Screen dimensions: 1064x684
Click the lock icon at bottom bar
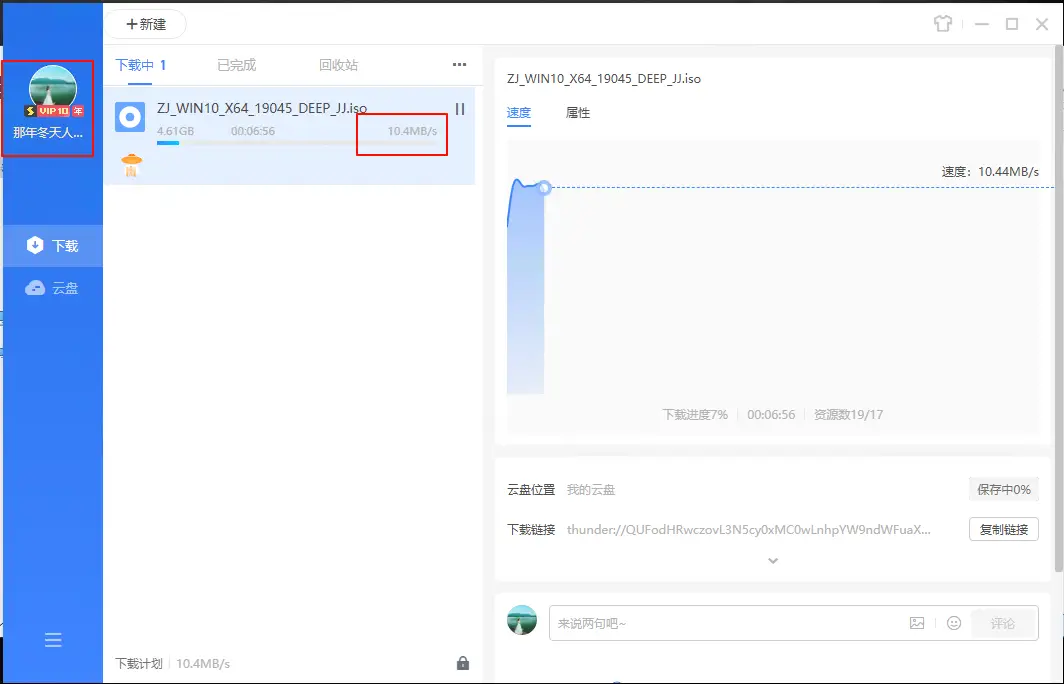[x=463, y=663]
